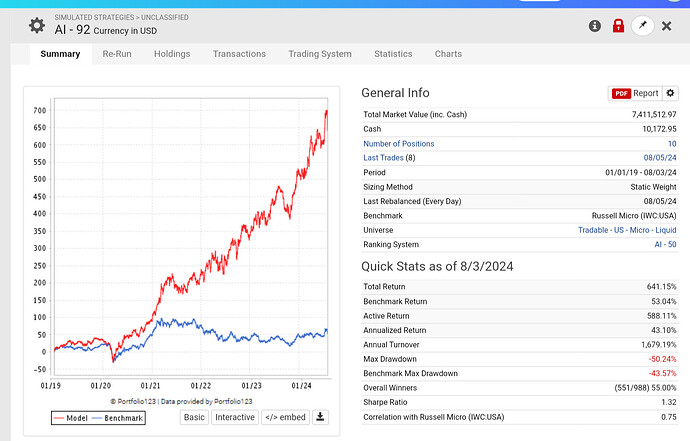Click the Model legend entry
The image size is (690, 441).
coord(71,418)
